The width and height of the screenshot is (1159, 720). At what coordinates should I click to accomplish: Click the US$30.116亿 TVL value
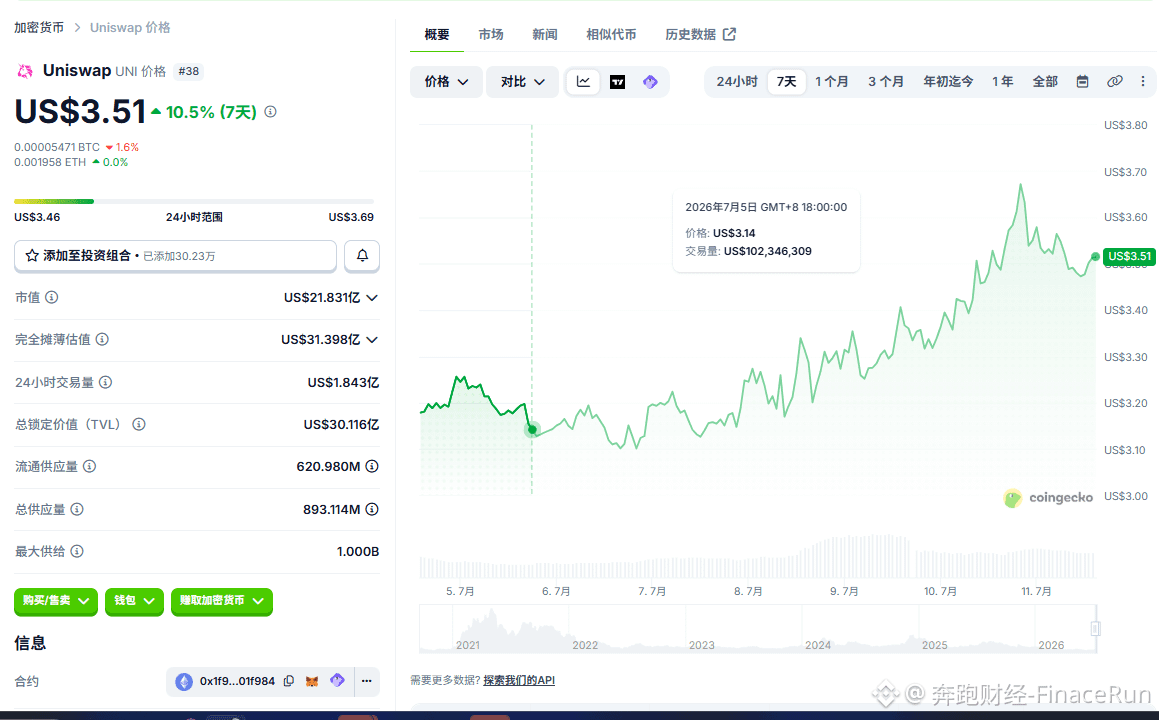tap(341, 424)
